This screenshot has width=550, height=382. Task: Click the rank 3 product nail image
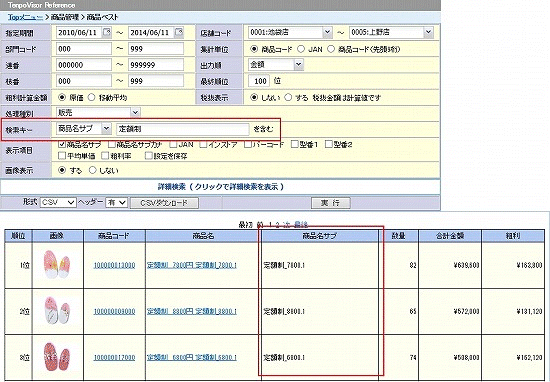[58, 357]
